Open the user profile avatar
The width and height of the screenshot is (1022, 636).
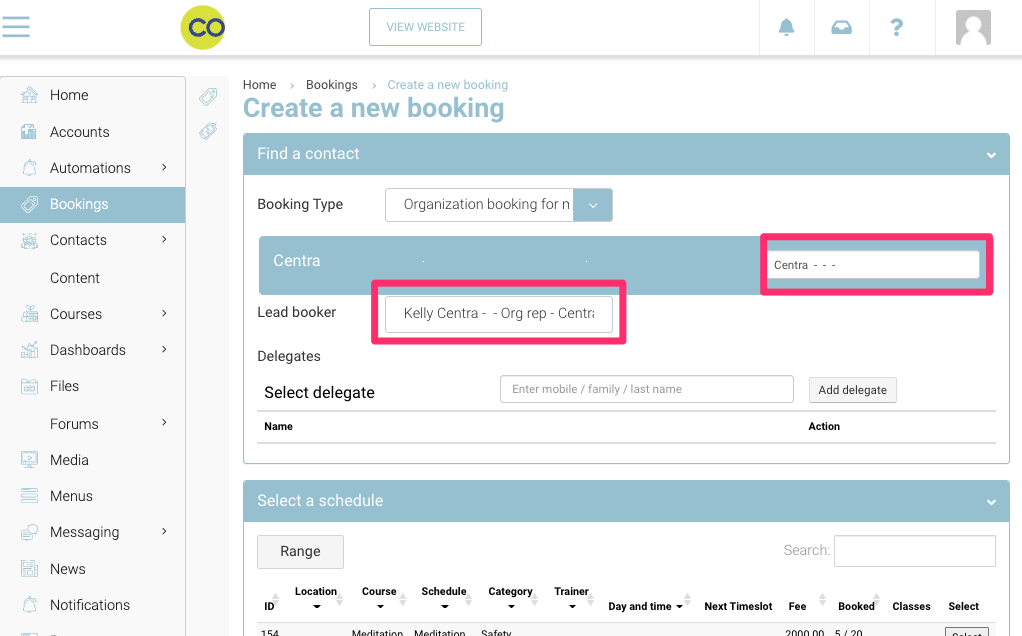[972, 27]
